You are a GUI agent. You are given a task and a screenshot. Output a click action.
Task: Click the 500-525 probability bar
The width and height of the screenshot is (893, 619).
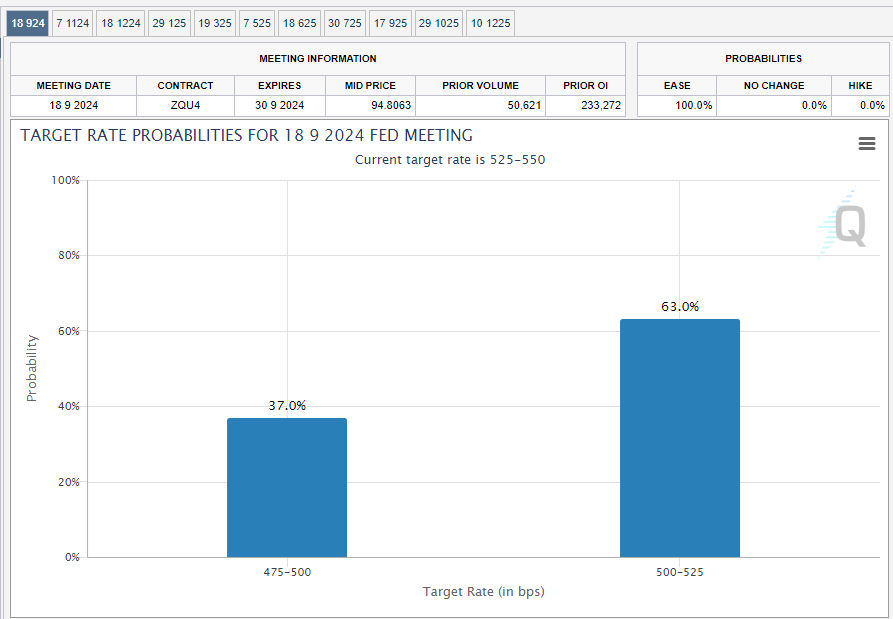pyautogui.click(x=680, y=438)
